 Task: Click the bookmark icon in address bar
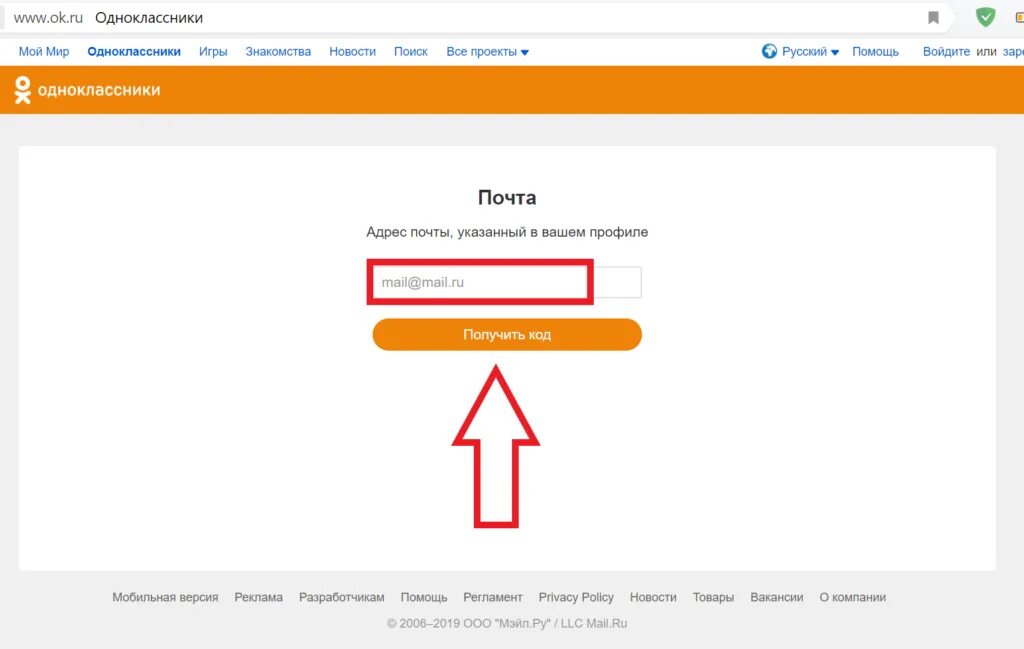click(x=933, y=18)
